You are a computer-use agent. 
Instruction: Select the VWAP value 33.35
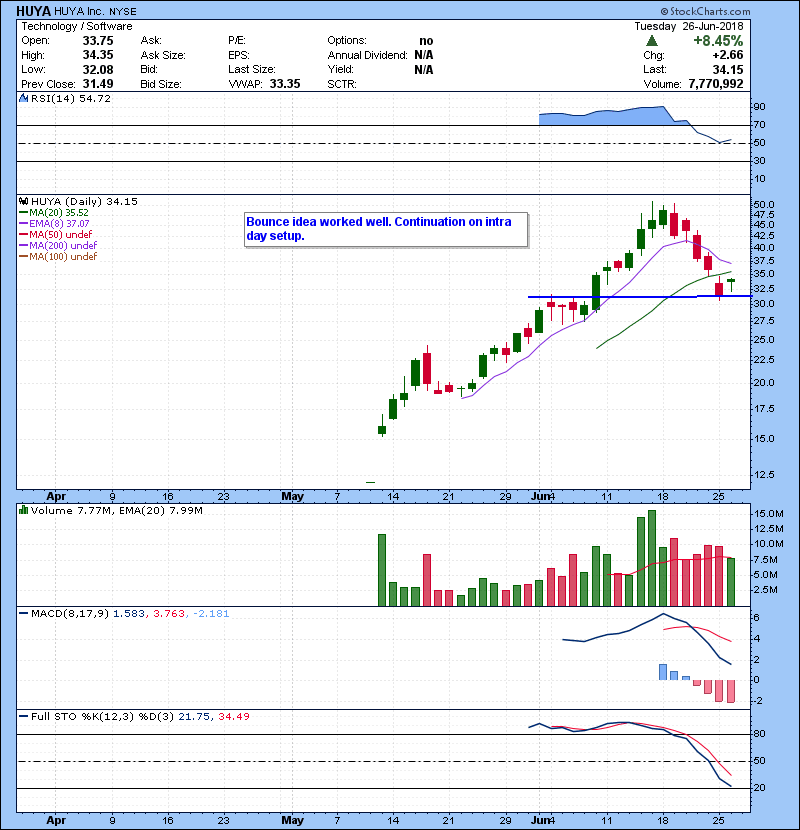tap(285, 84)
